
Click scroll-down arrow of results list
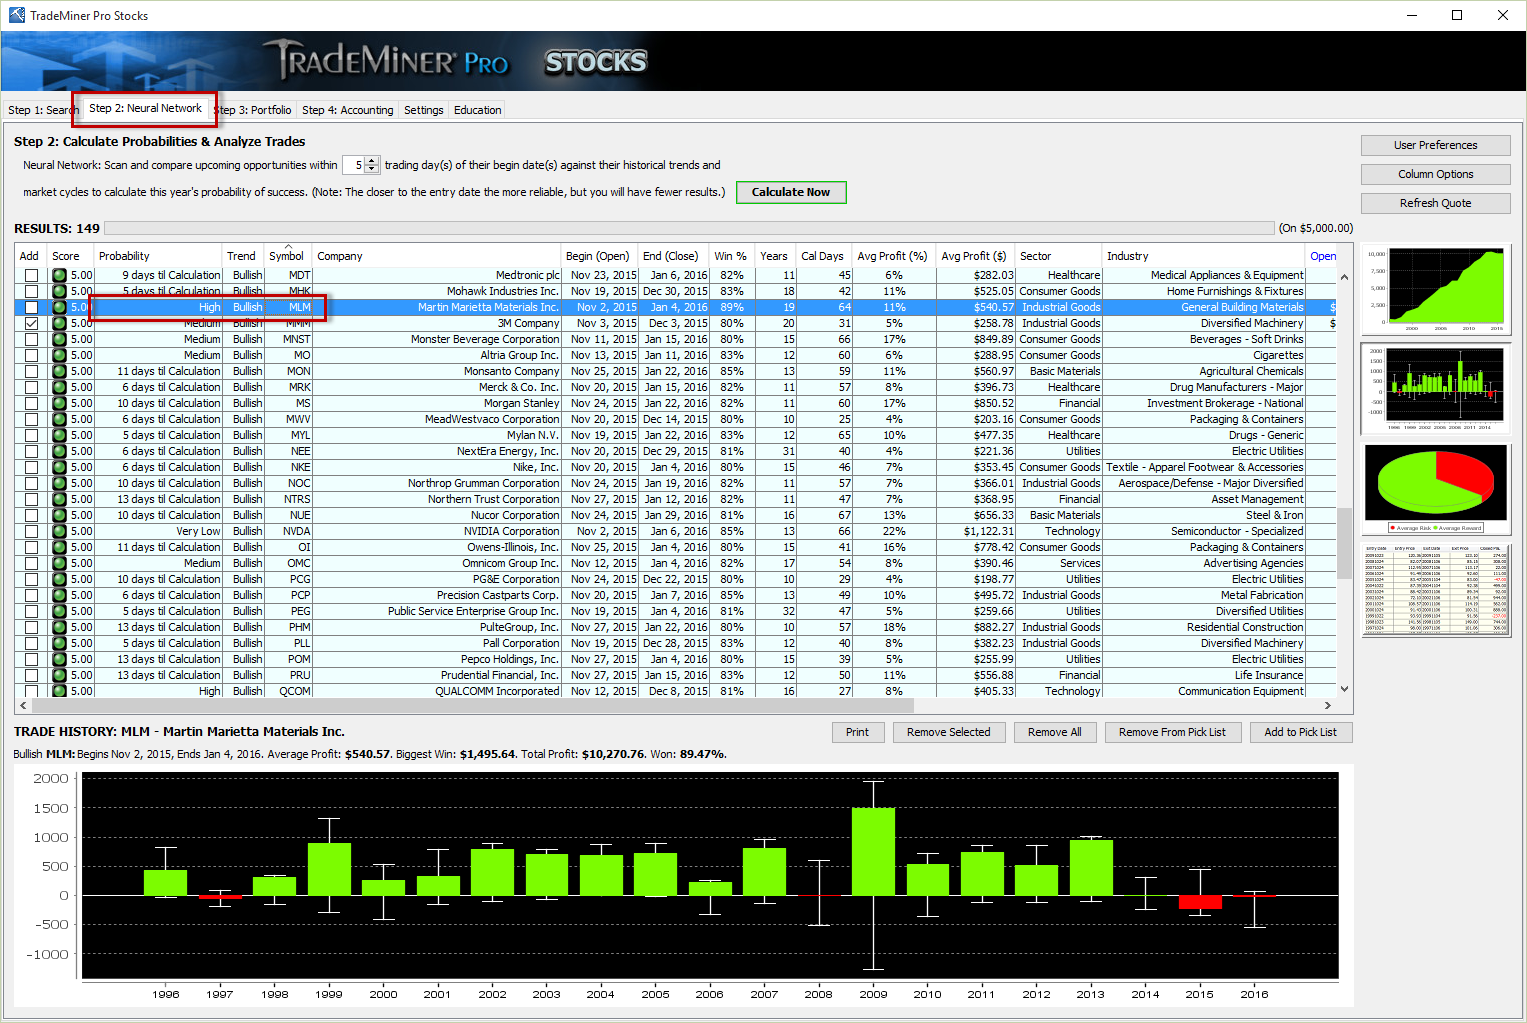click(x=1344, y=689)
